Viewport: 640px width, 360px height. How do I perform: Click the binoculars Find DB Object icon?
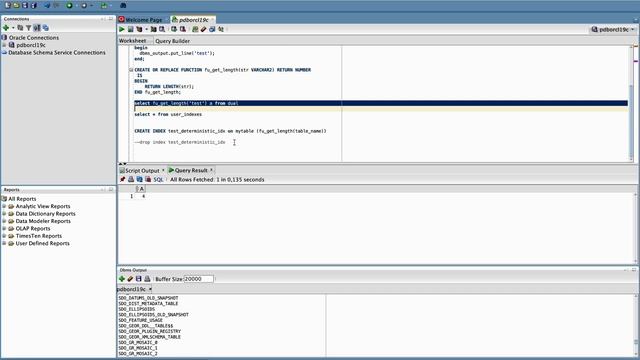coord(123,5)
